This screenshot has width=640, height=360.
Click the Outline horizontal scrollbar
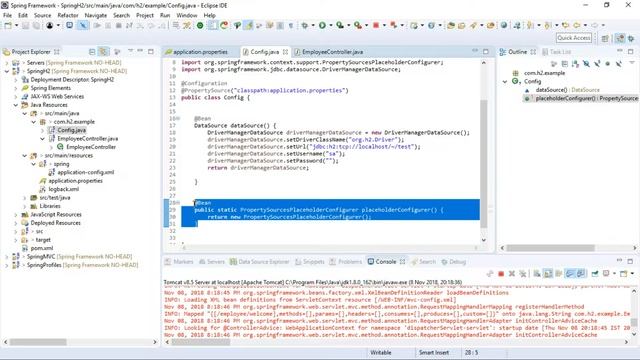coord(550,248)
